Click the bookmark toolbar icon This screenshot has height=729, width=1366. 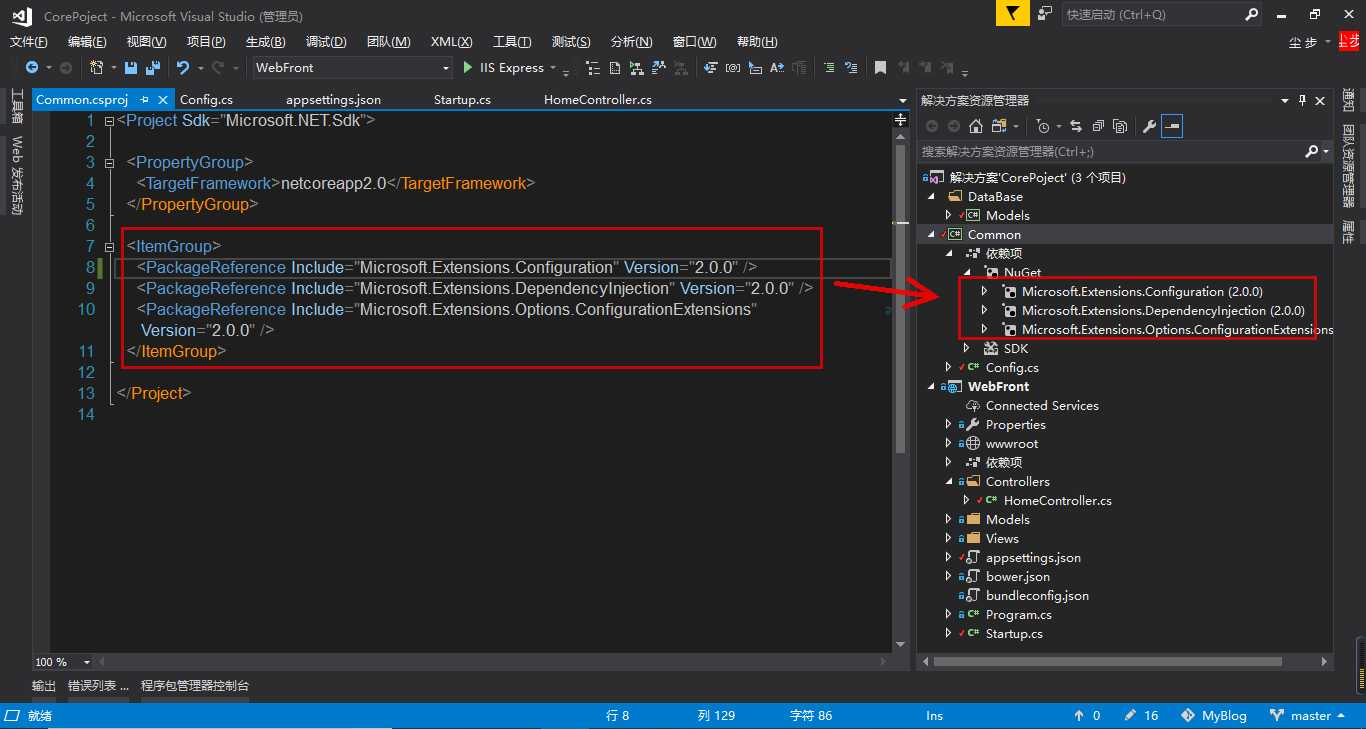(x=880, y=68)
